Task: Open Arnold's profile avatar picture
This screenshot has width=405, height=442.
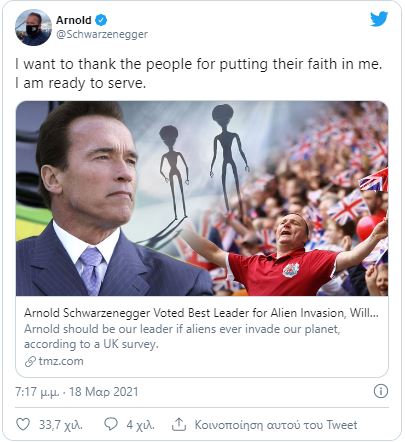Action: coord(33,27)
